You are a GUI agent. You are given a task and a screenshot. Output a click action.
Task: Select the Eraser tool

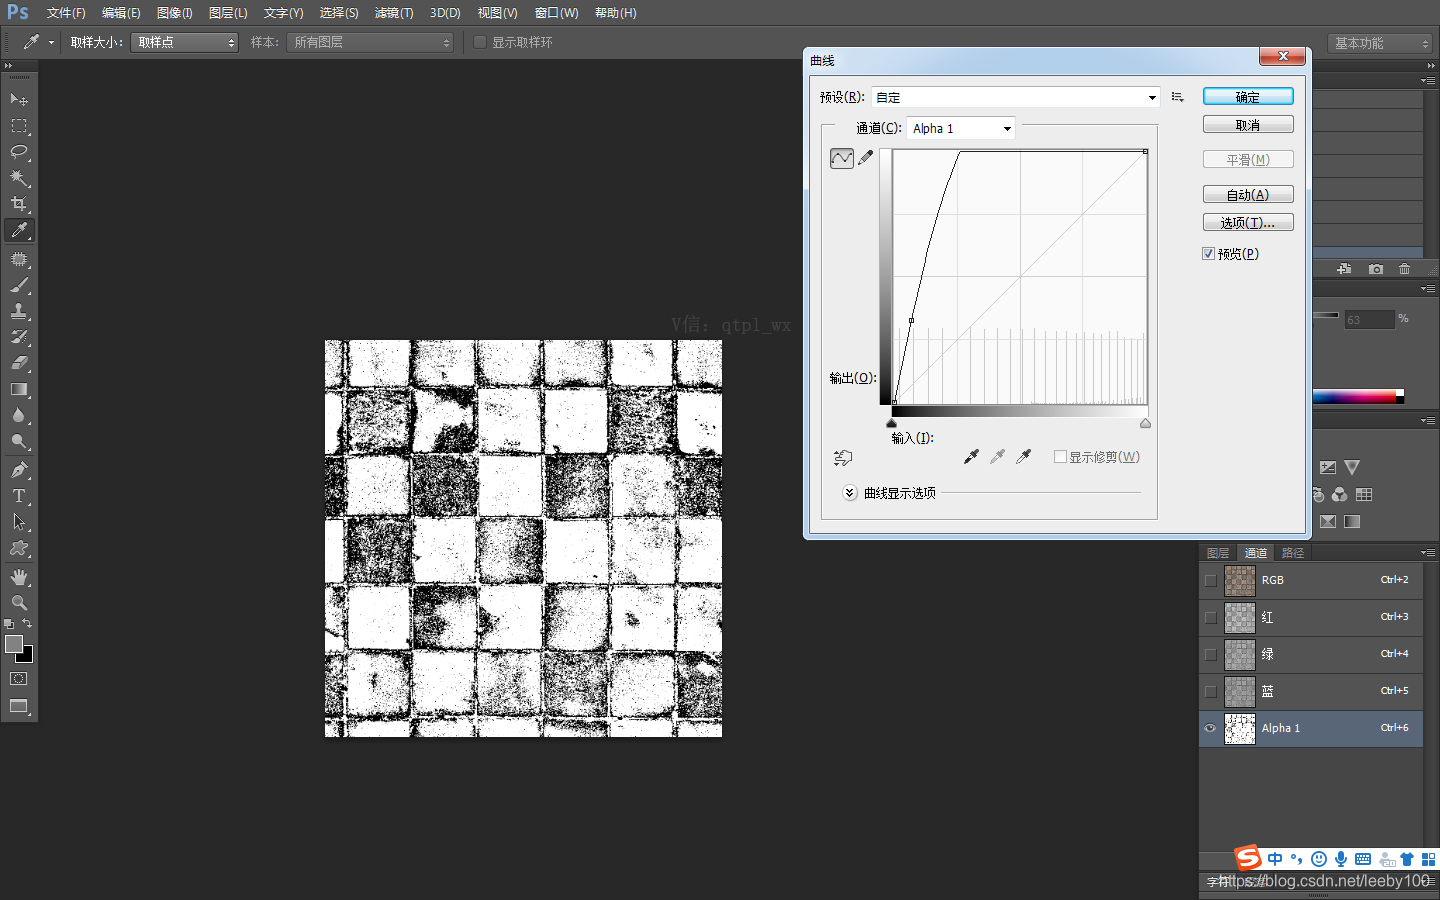click(19, 363)
